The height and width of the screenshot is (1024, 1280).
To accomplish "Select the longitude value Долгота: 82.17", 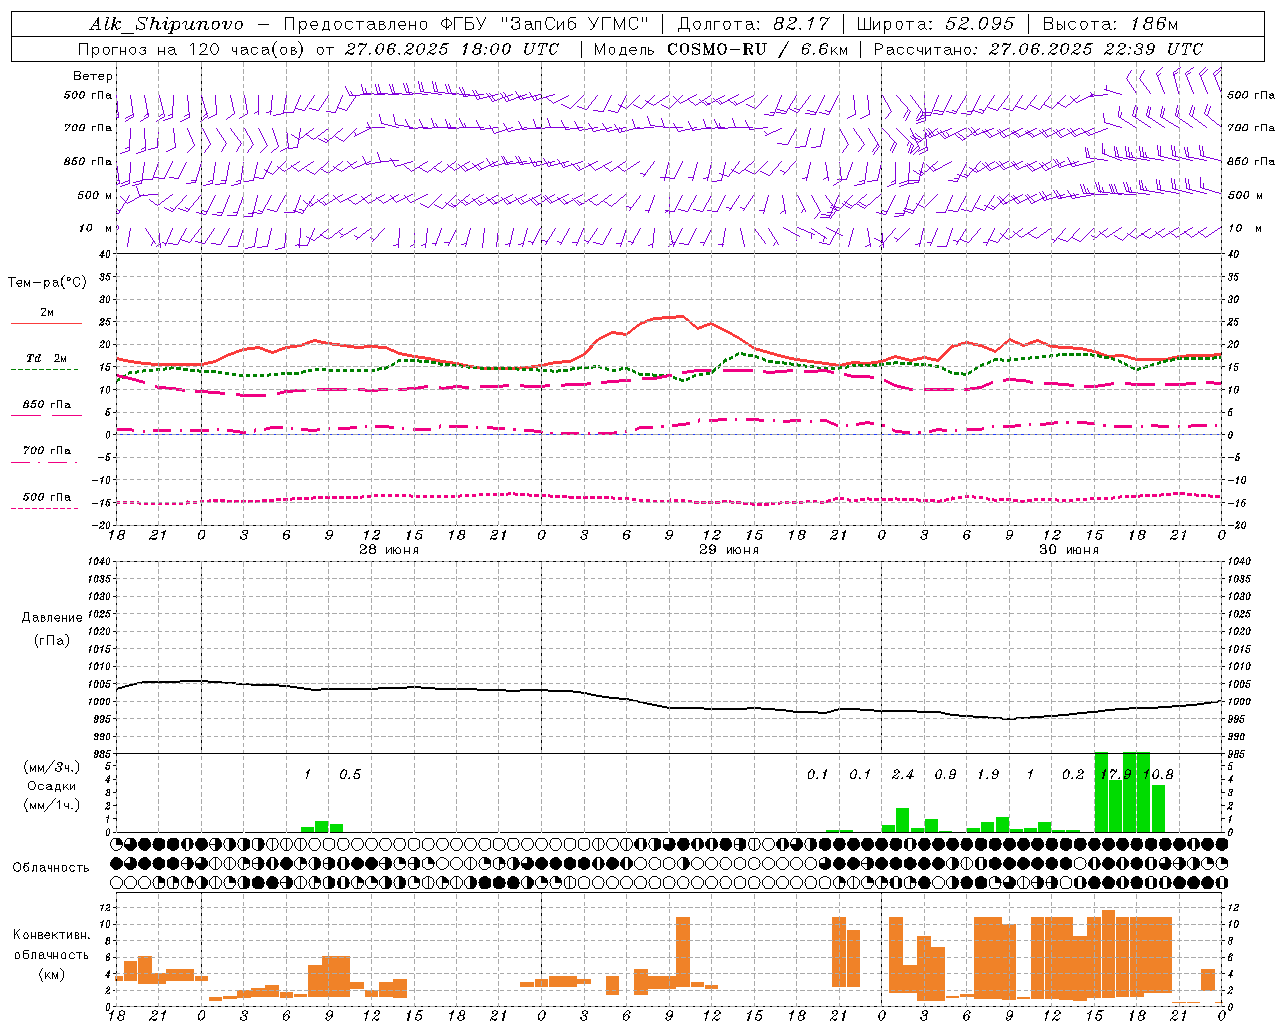I will 753,24.
